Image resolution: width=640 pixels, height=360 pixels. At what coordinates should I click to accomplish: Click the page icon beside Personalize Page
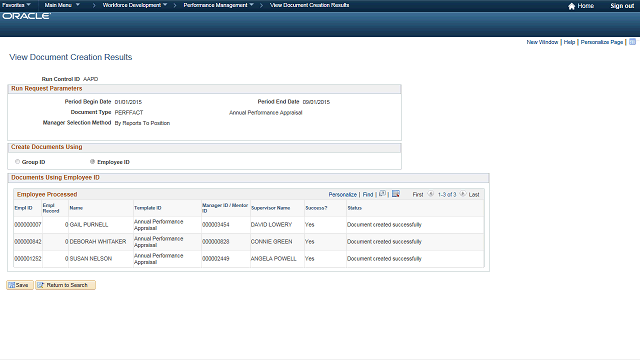point(632,42)
